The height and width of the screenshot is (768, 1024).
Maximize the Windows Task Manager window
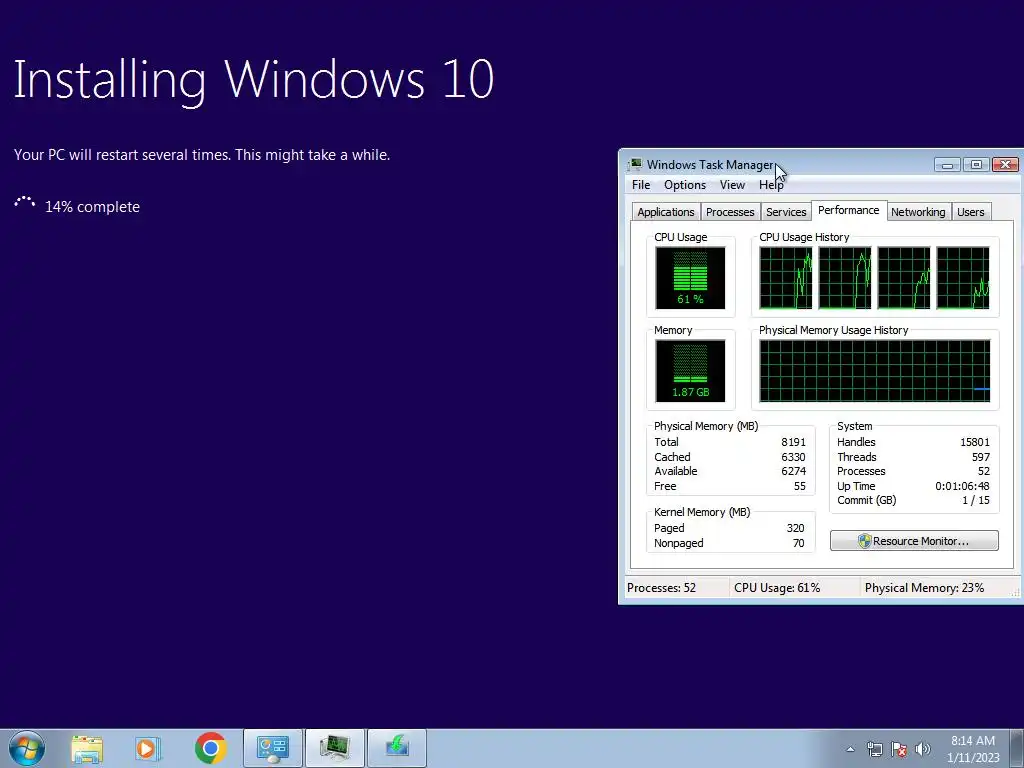point(976,165)
